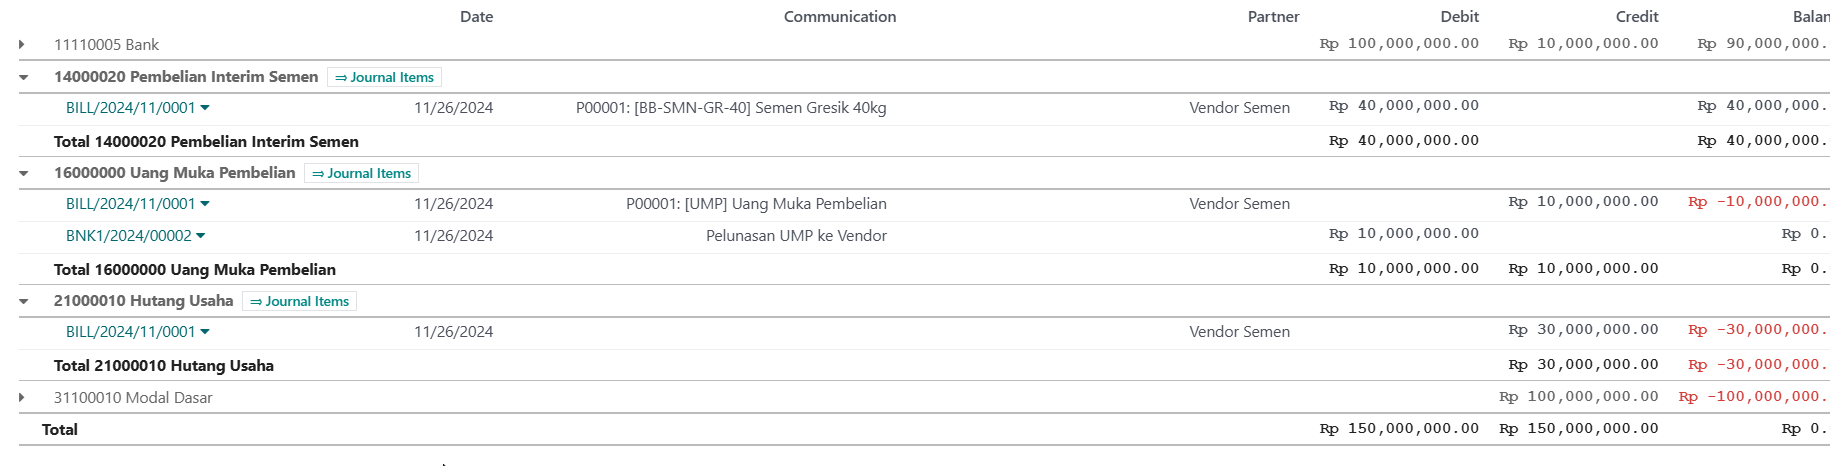The image size is (1845, 466).
Task: Open Journal Items for Hutang Usaha
Action: tap(299, 301)
